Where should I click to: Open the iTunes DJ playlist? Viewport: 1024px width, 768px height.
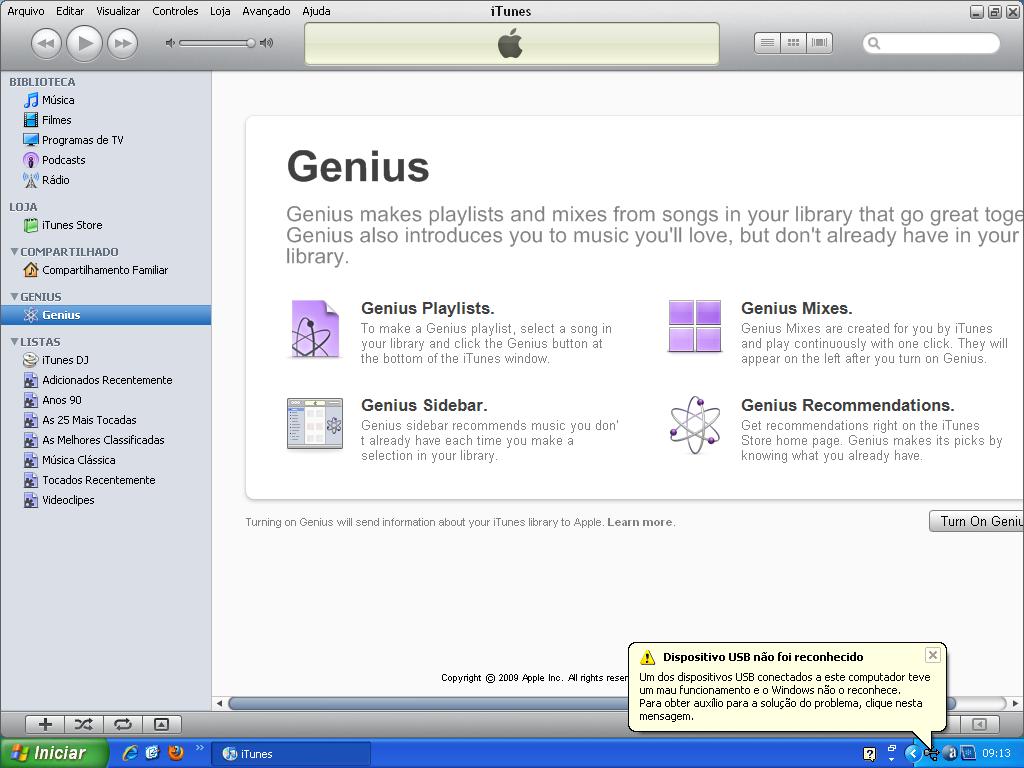(106, 360)
